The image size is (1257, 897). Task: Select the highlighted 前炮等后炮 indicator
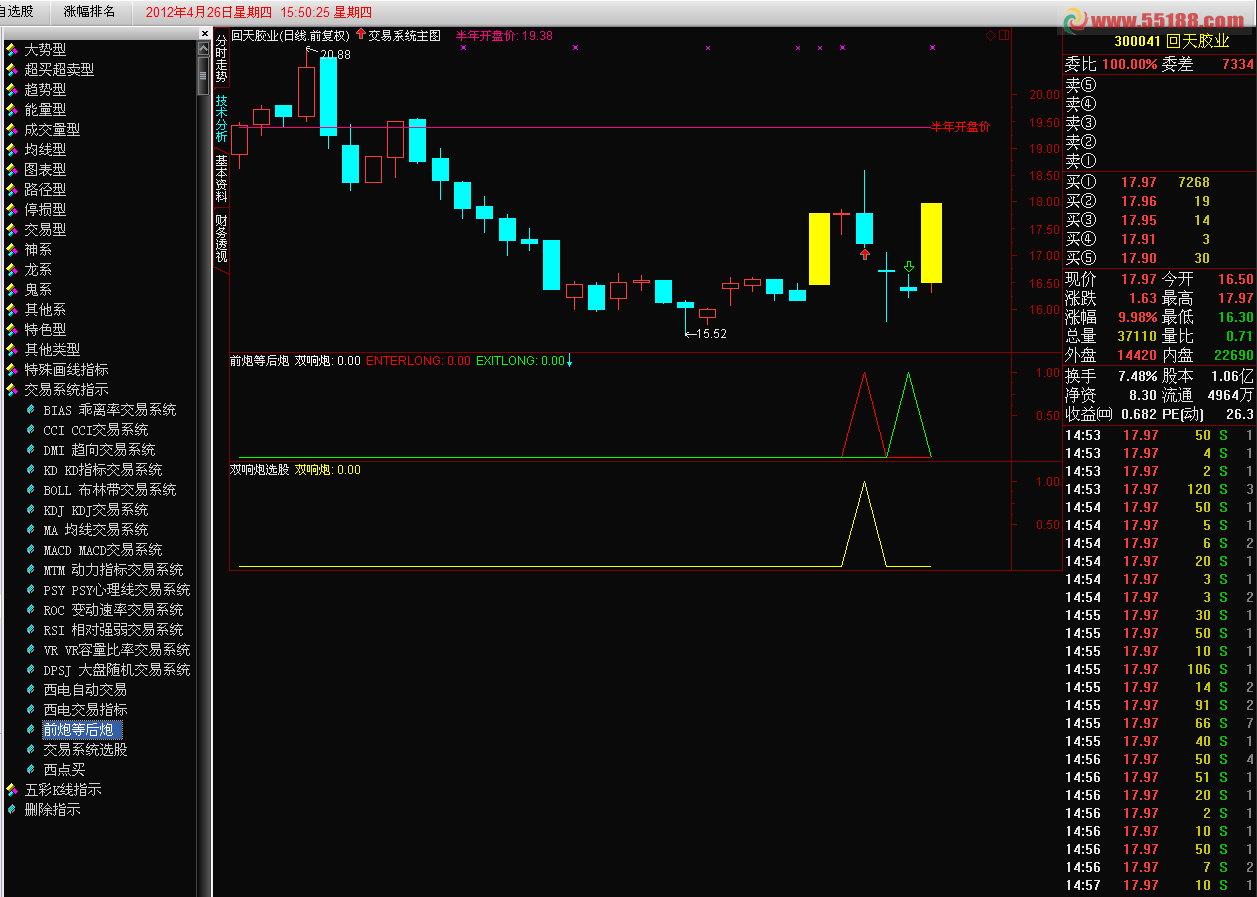point(82,730)
